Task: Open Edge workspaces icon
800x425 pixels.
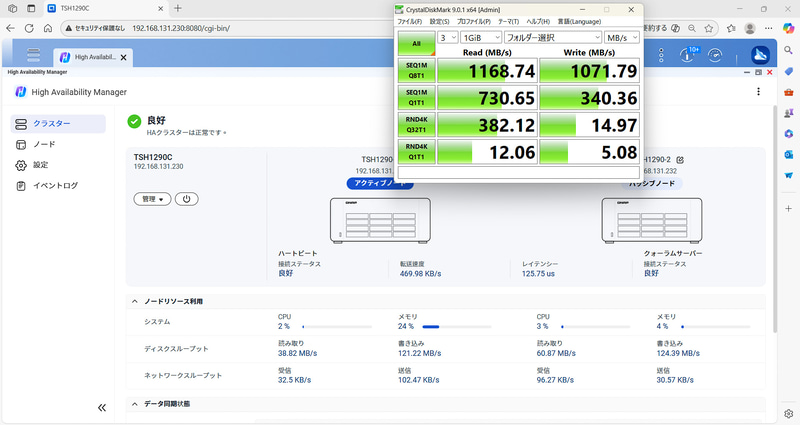Action: pos(13,8)
